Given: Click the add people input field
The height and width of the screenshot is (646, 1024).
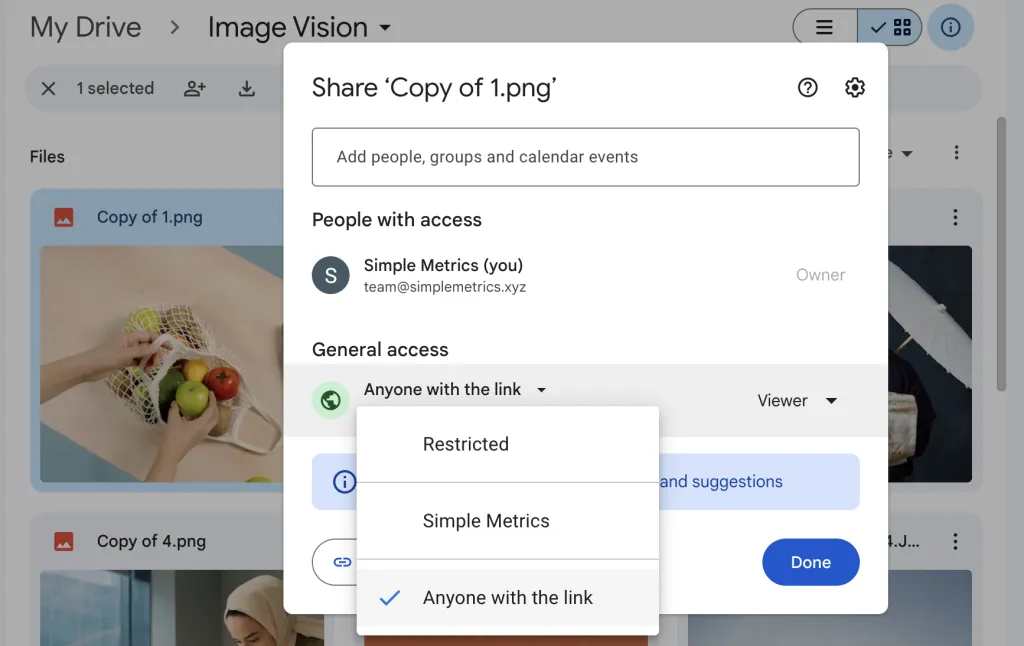Looking at the screenshot, I should pos(585,157).
